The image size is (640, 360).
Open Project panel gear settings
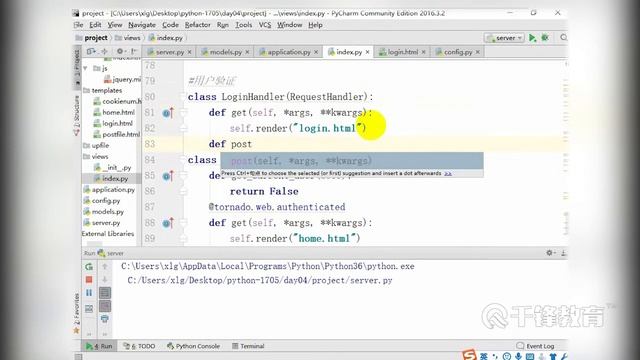pyautogui.click(x=120, y=51)
